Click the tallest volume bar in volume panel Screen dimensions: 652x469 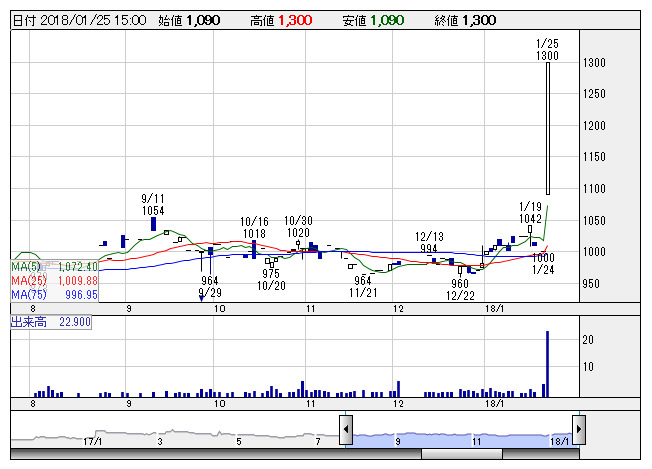[x=547, y=362]
